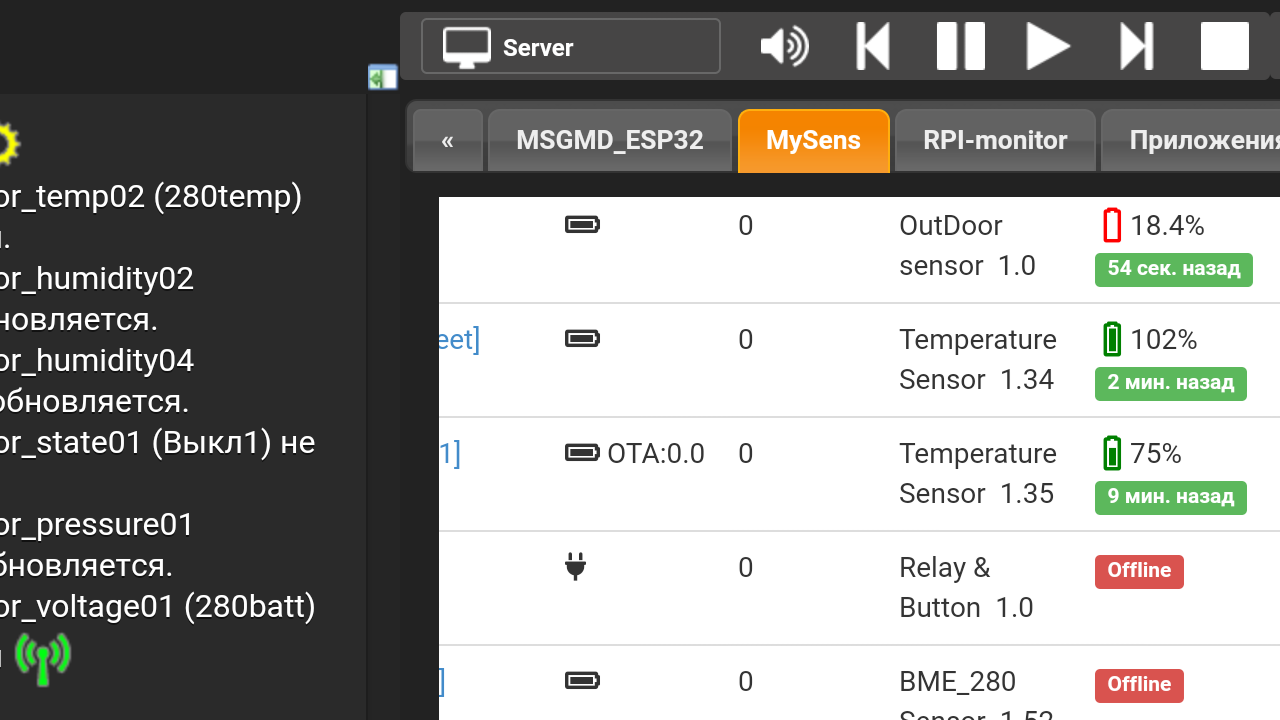The image size is (1280, 720).
Task: Pause playback
Action: 960,47
